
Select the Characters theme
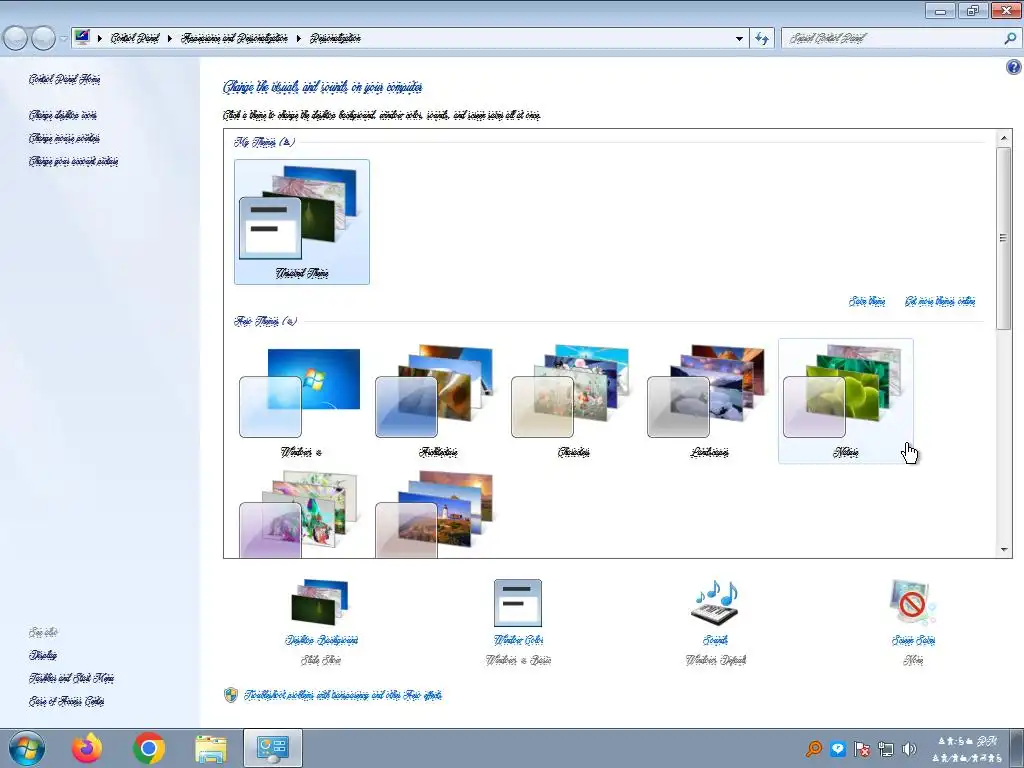573,402
